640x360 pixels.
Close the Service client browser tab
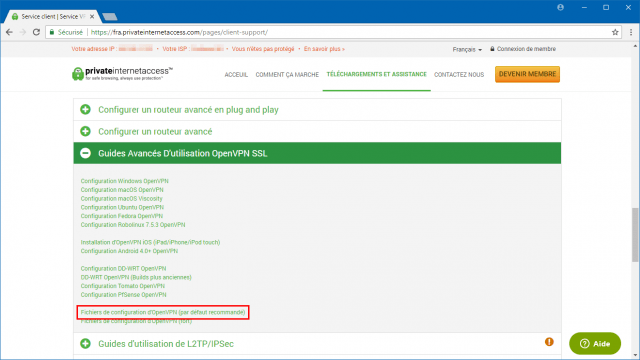click(x=92, y=17)
